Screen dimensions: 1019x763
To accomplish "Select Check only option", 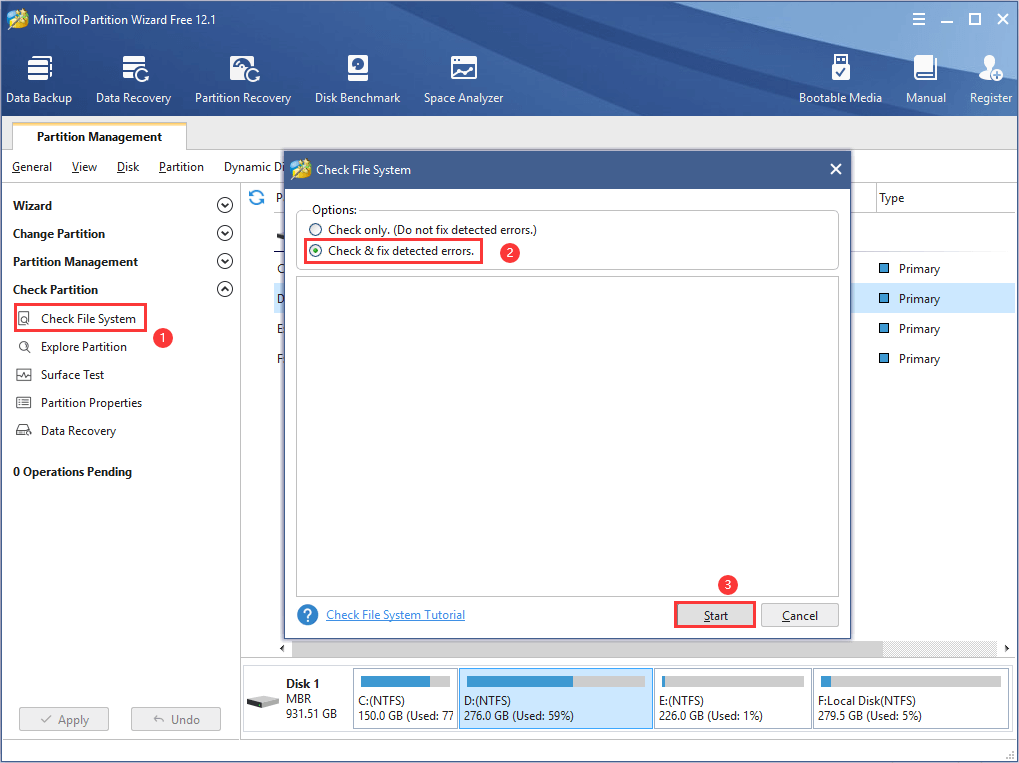I will coord(423,229).
